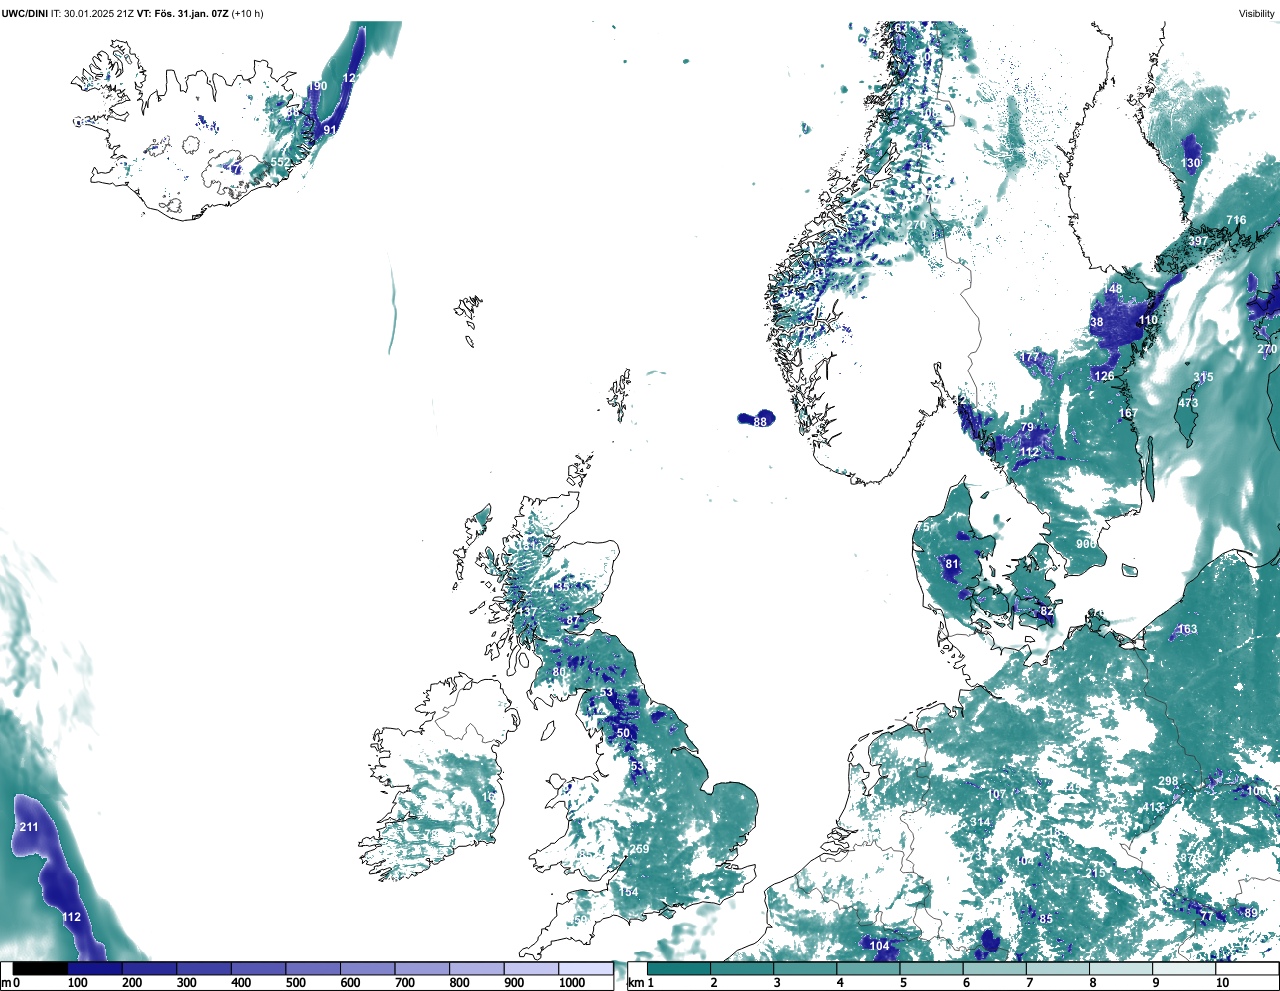Click the '473' value near Gotland
Image resolution: width=1280 pixels, height=991 pixels.
1187,403
